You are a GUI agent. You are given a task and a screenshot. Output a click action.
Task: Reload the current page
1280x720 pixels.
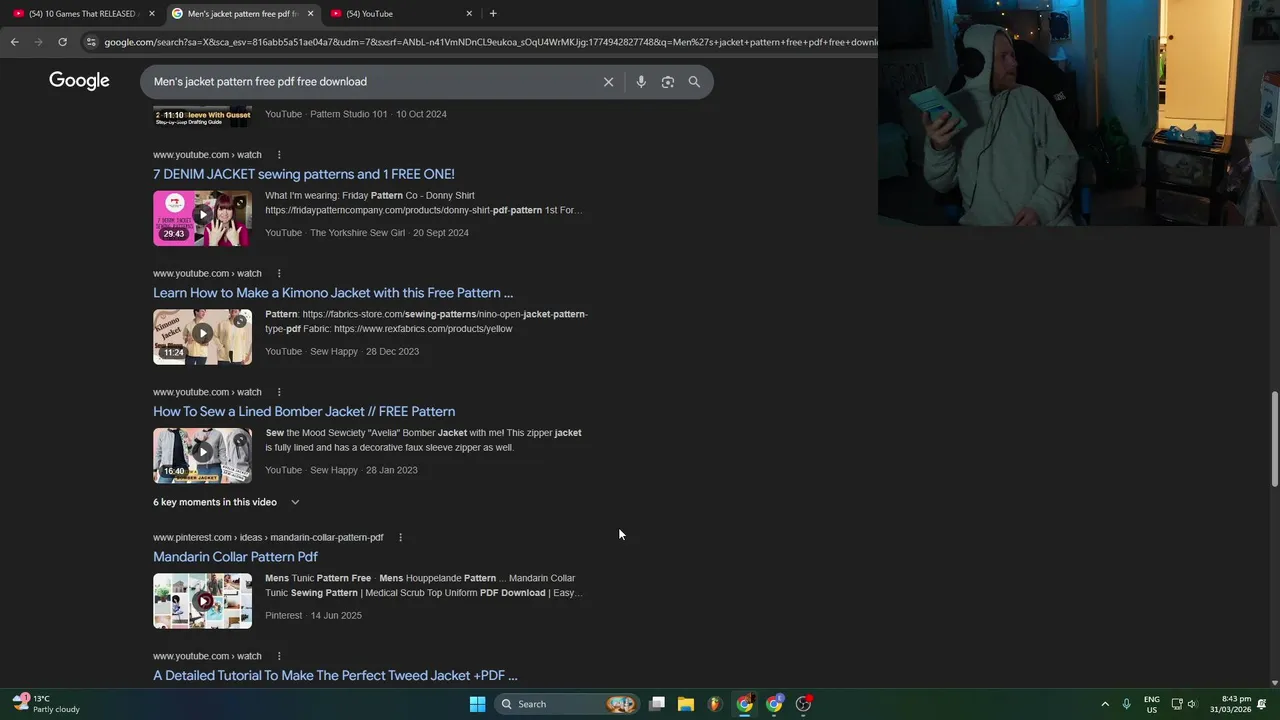pyautogui.click(x=62, y=42)
